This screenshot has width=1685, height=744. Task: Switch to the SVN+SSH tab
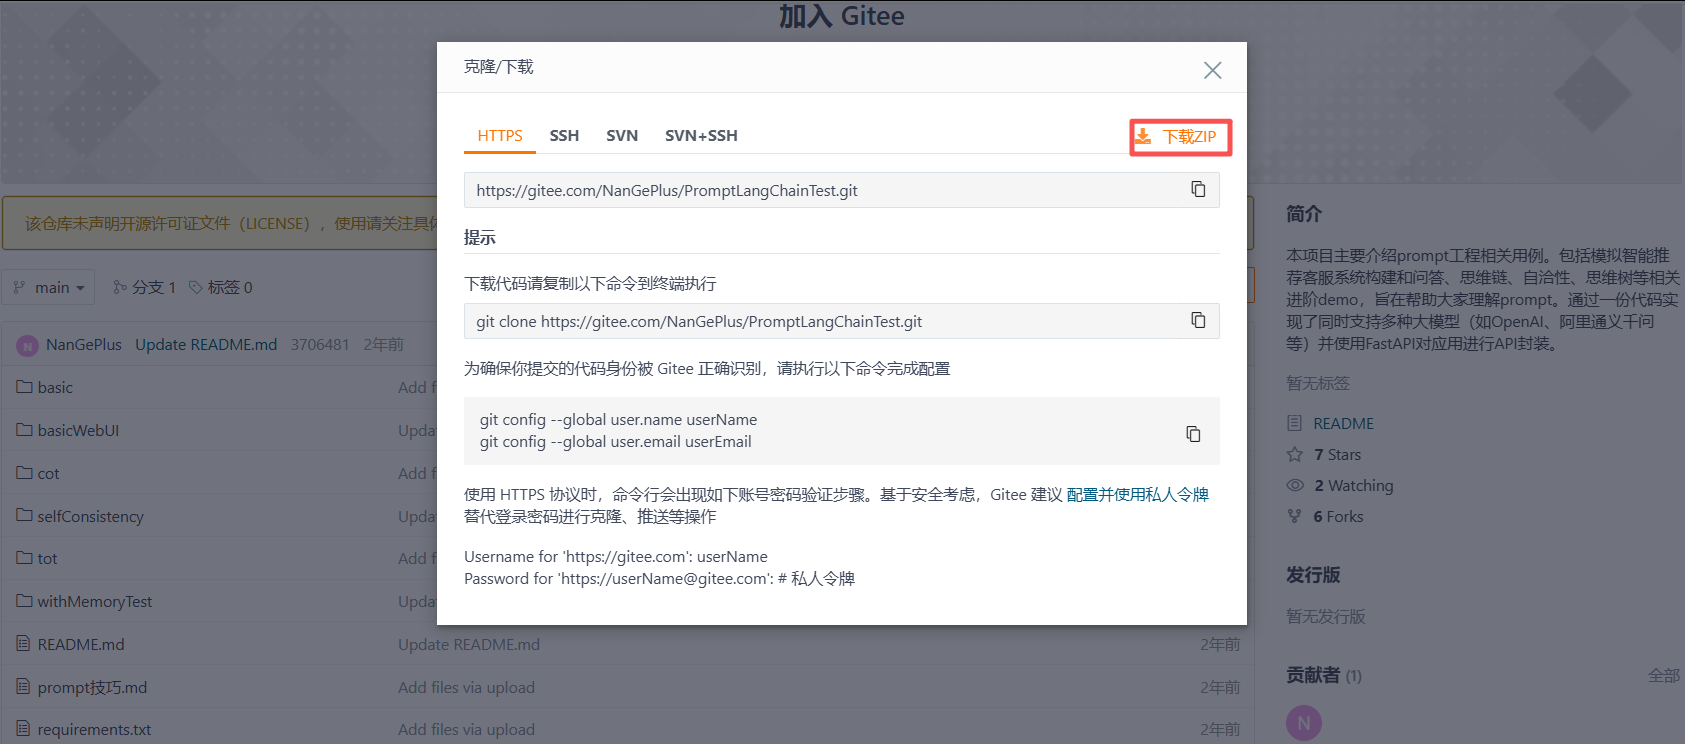tap(701, 136)
